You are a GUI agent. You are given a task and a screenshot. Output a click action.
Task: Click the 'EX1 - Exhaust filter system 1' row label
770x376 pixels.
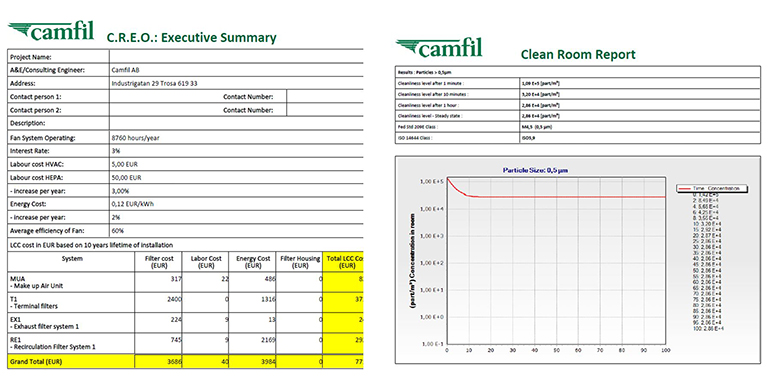44,322
